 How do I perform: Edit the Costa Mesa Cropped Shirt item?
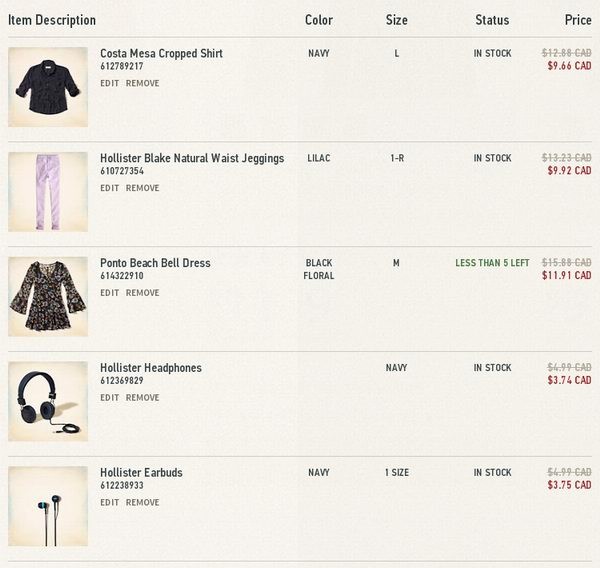point(109,83)
